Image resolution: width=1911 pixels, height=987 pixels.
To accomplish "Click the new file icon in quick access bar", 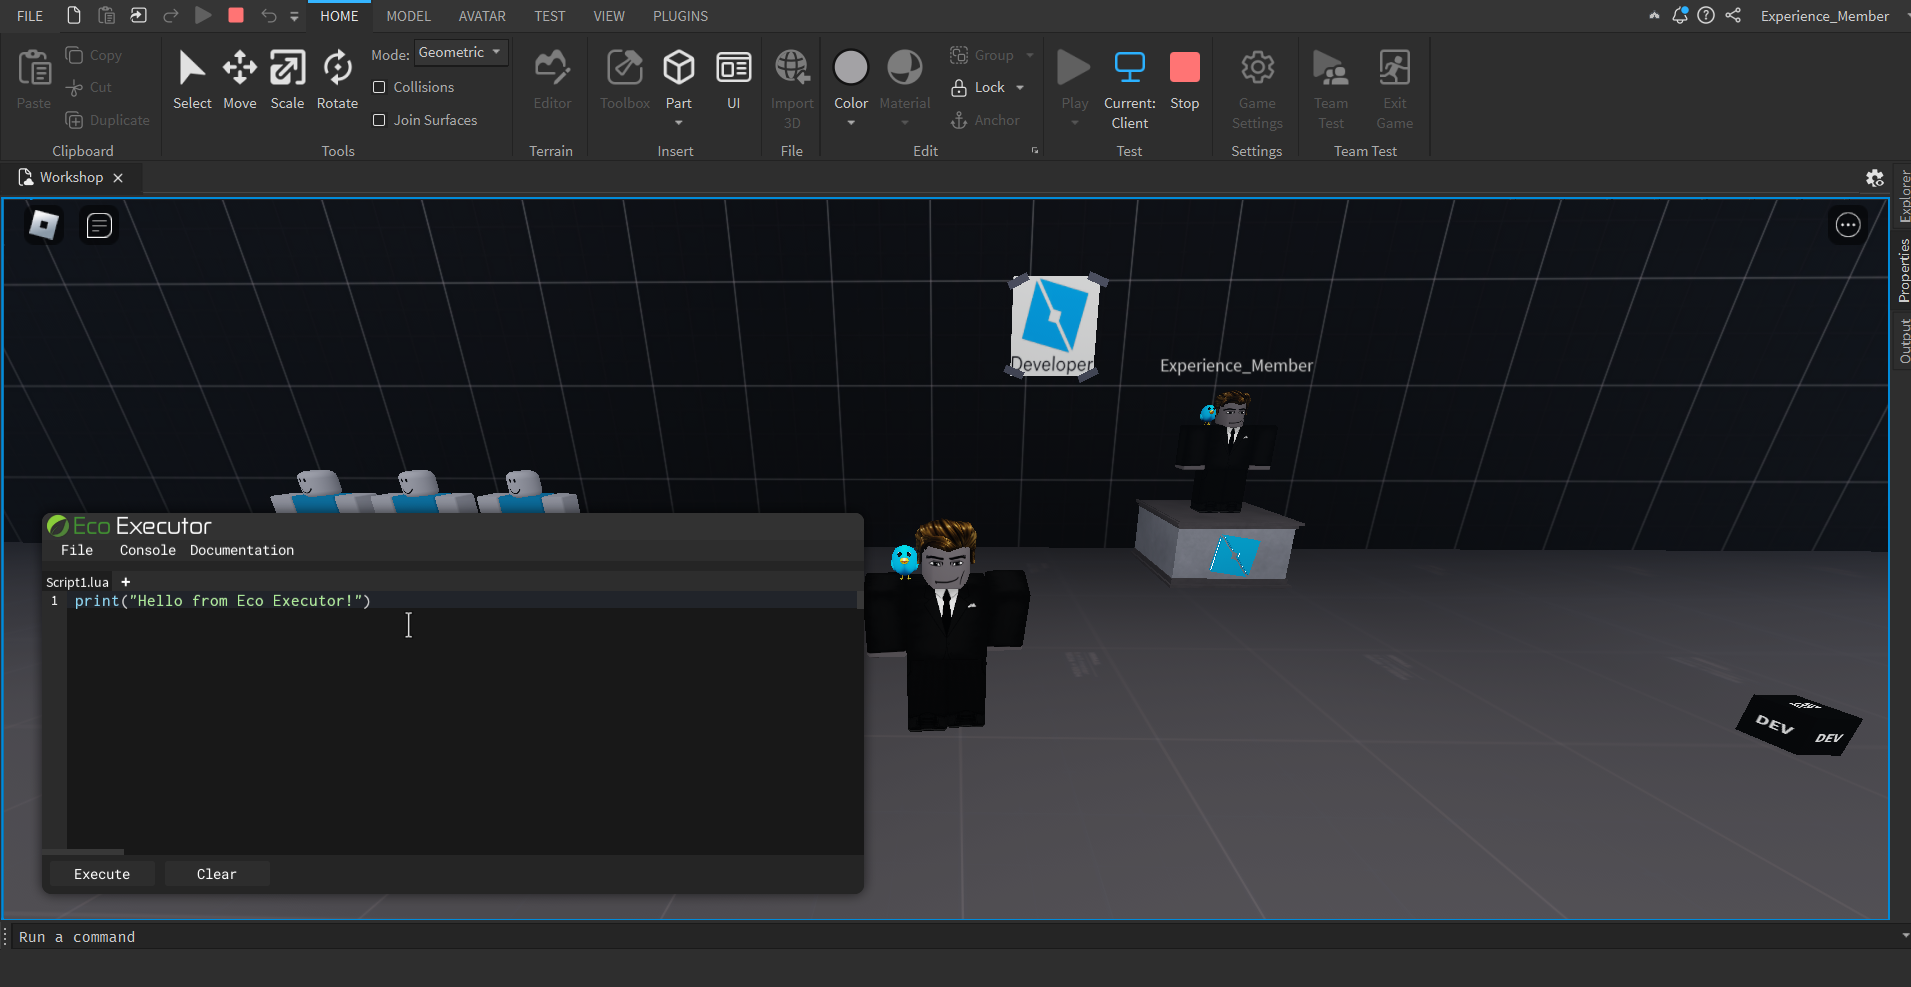I will coord(74,15).
